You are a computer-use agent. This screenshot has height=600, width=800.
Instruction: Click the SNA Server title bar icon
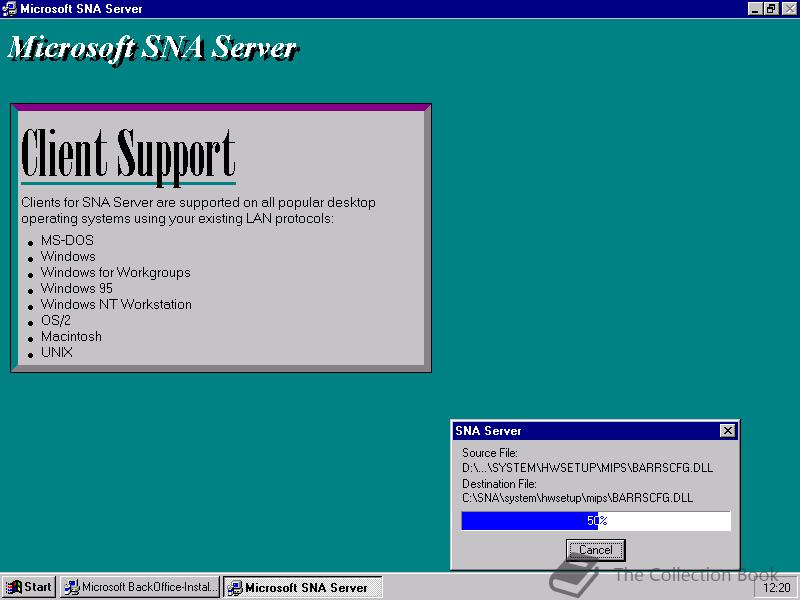10,8
